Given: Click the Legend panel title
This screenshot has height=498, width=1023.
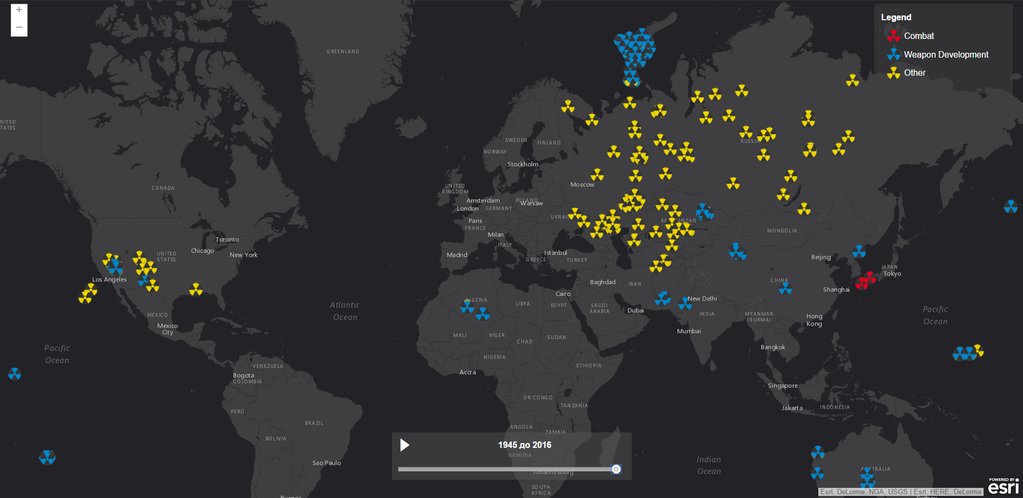Looking at the screenshot, I should (x=895, y=17).
